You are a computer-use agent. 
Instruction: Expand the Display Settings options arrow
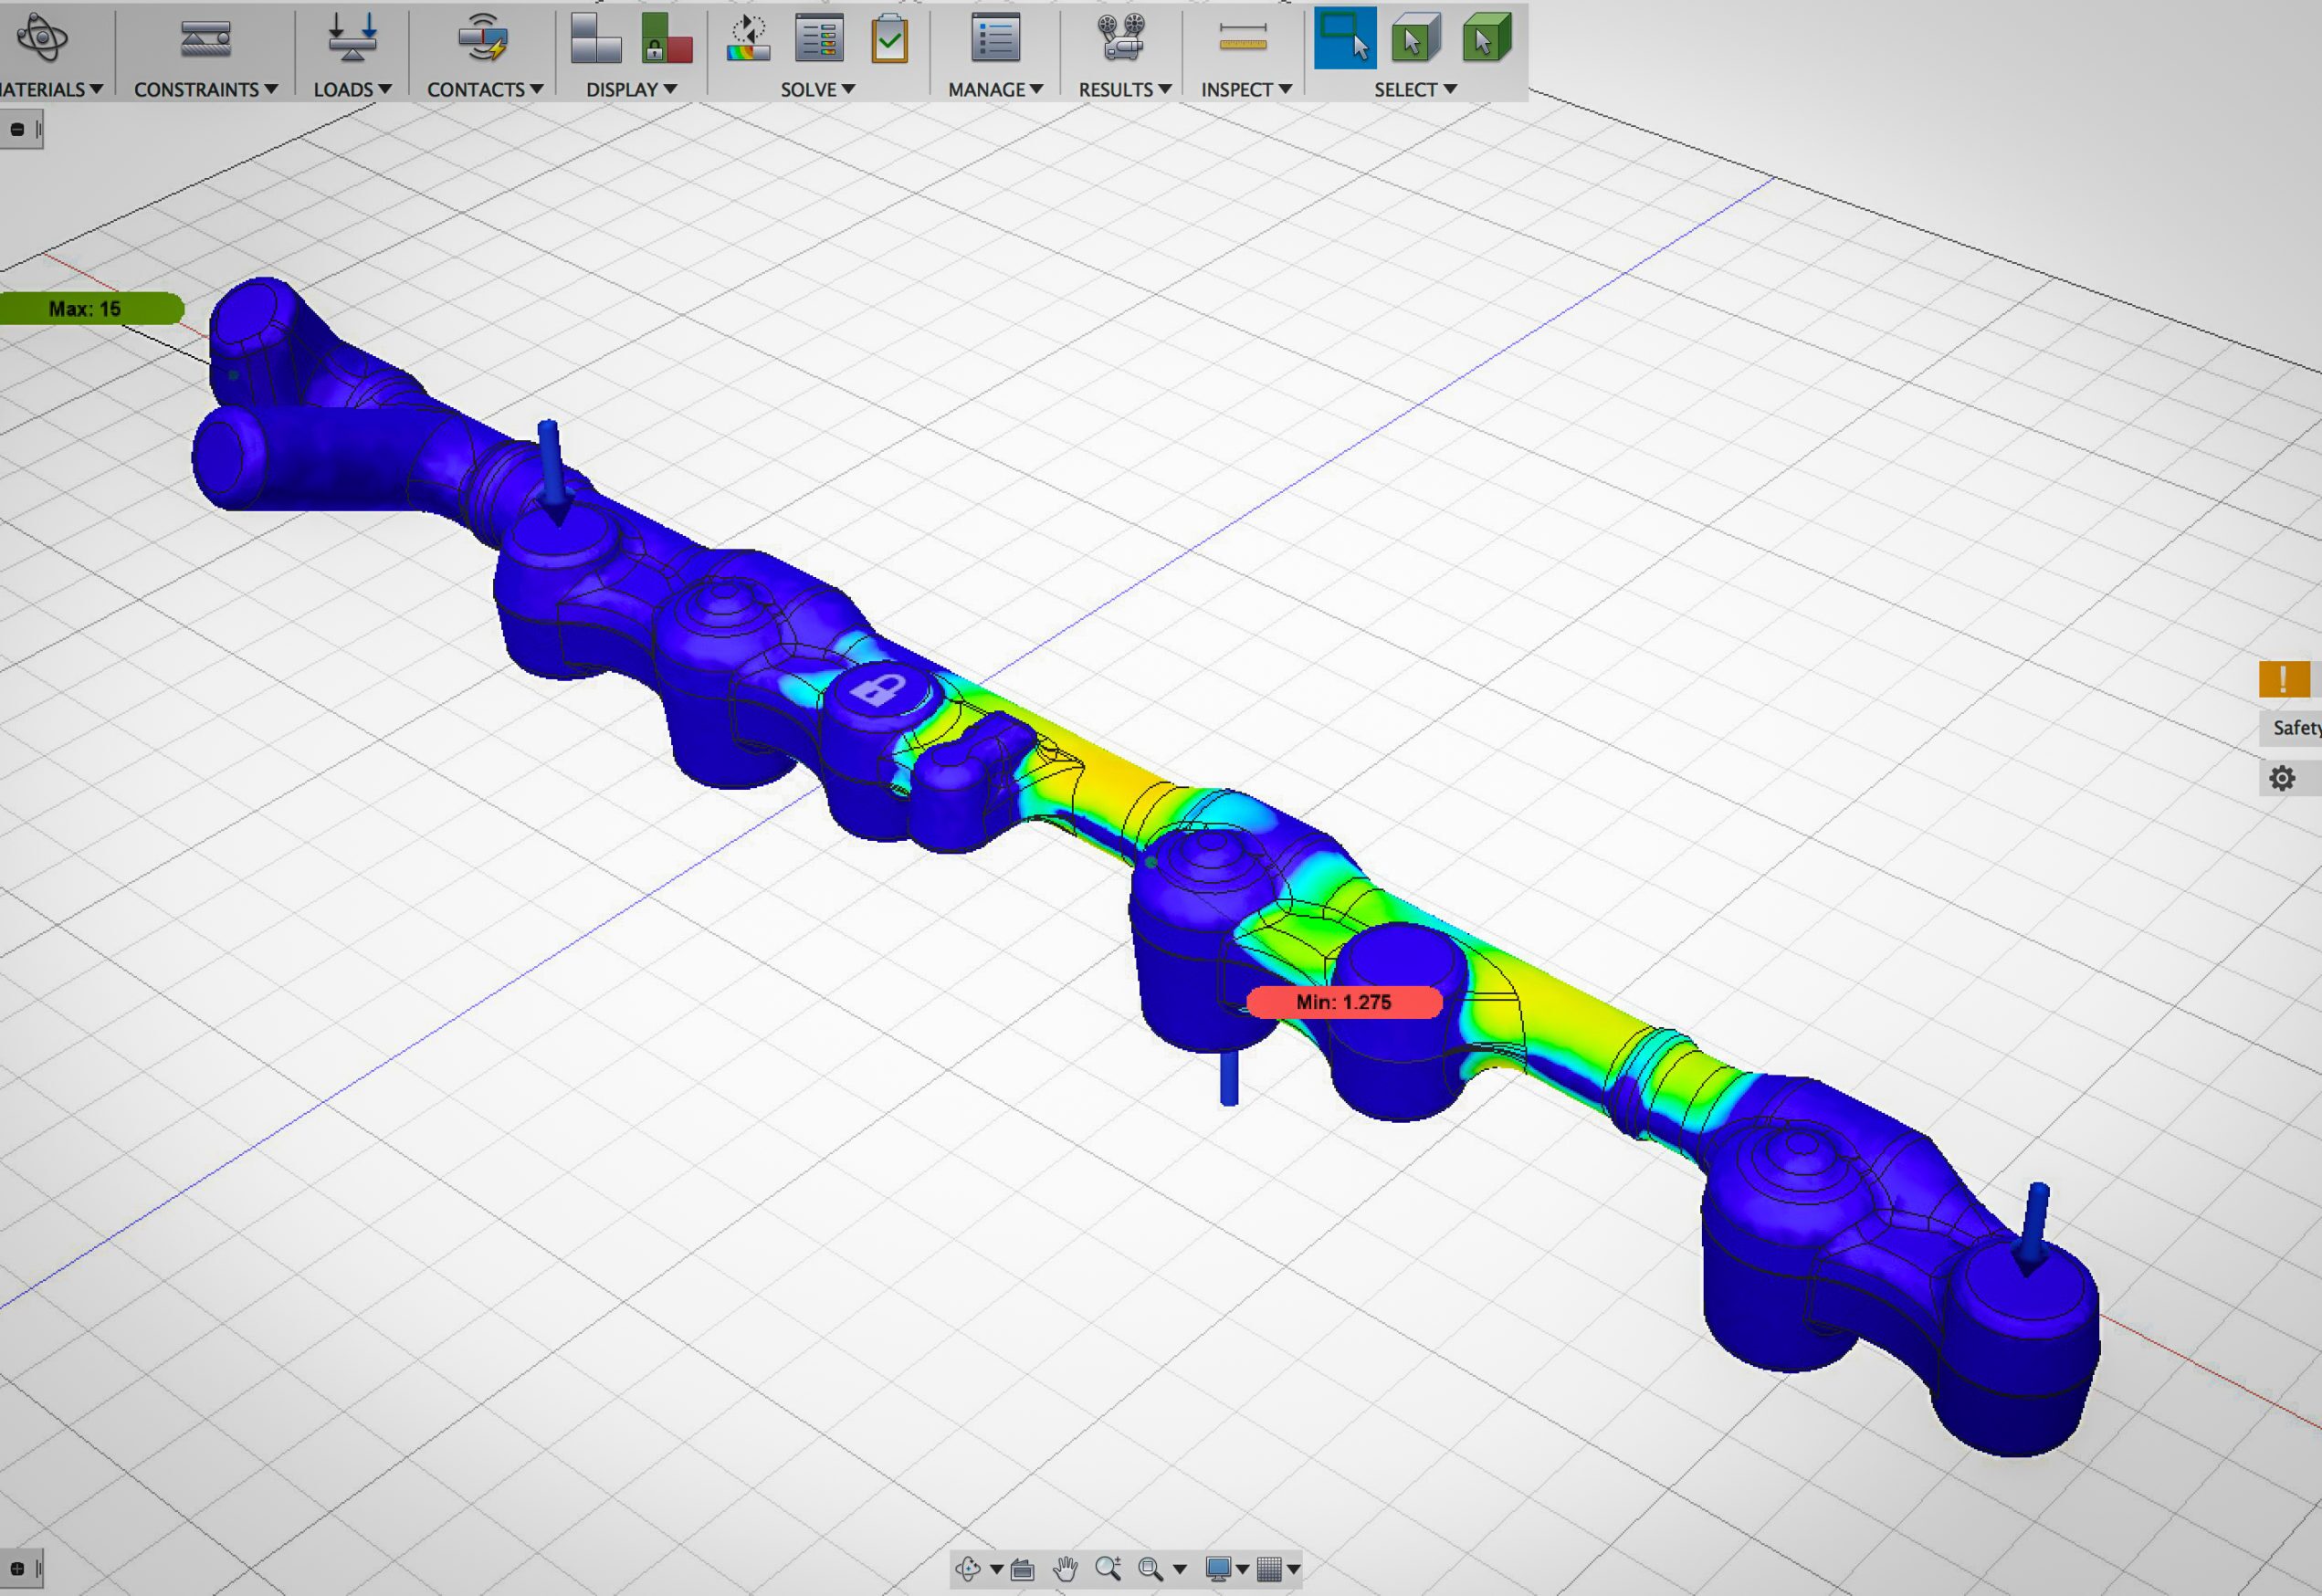click(x=1242, y=1569)
